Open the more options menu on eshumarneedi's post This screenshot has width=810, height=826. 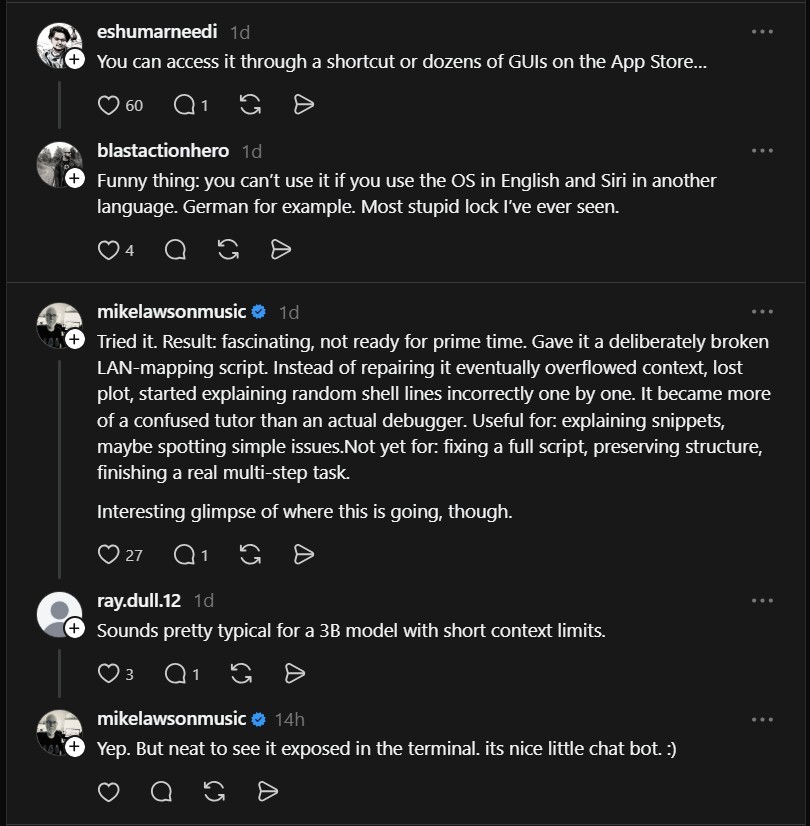pos(762,33)
